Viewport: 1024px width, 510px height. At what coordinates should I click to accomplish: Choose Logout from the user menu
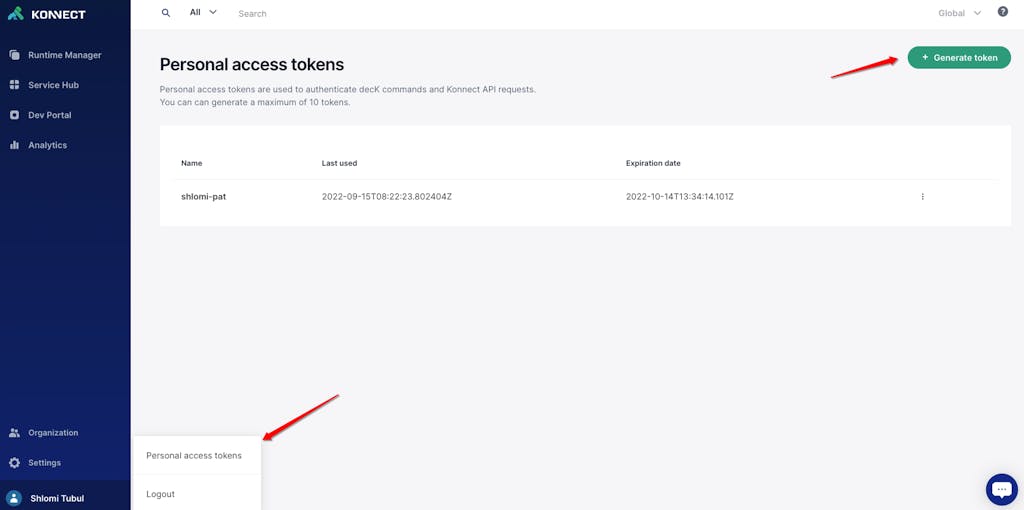click(161, 494)
